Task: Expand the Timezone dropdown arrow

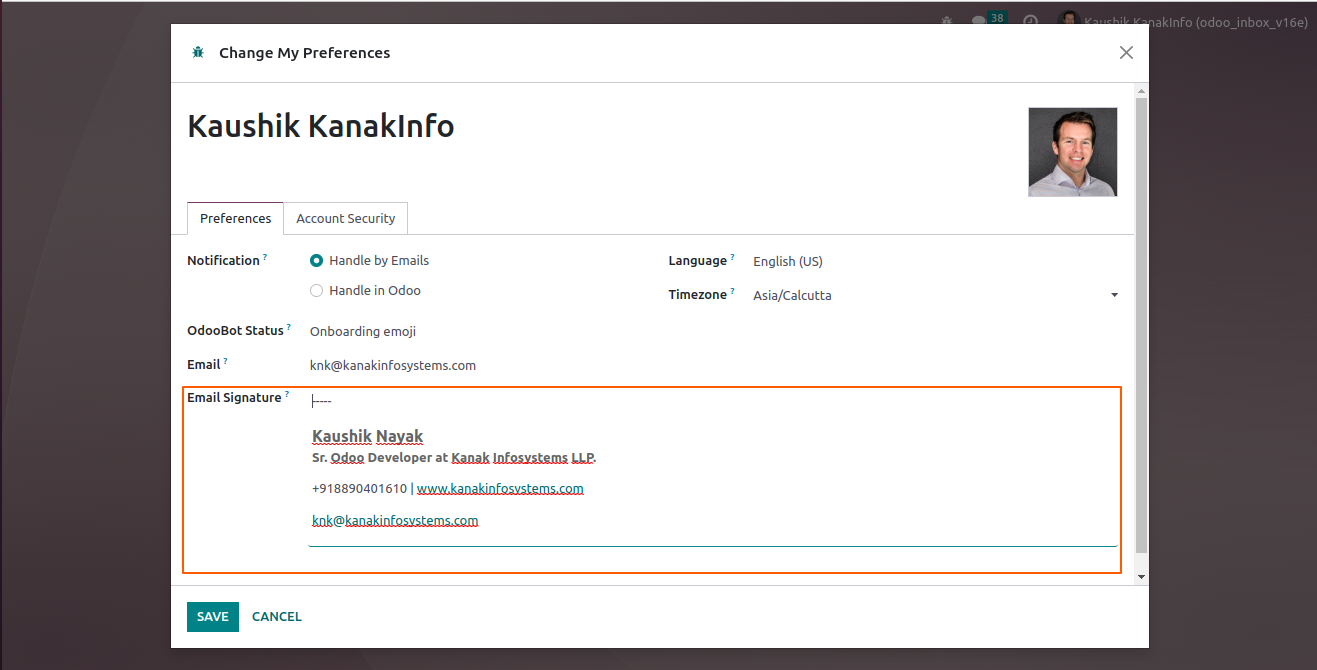Action: [1114, 296]
